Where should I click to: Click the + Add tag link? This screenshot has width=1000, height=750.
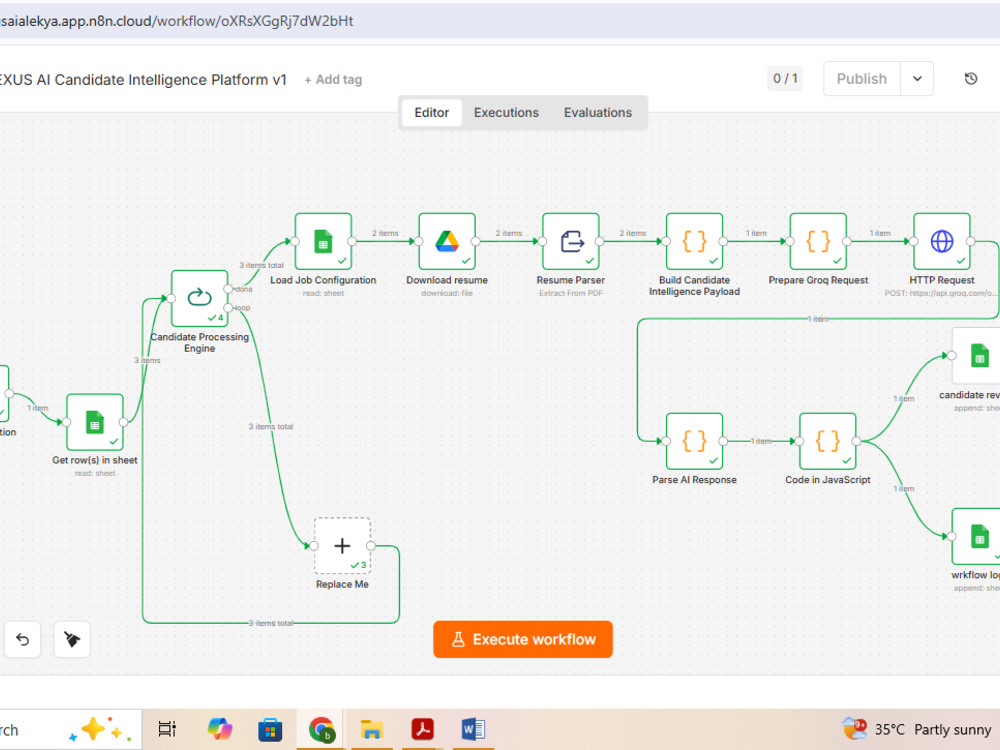[x=333, y=80]
